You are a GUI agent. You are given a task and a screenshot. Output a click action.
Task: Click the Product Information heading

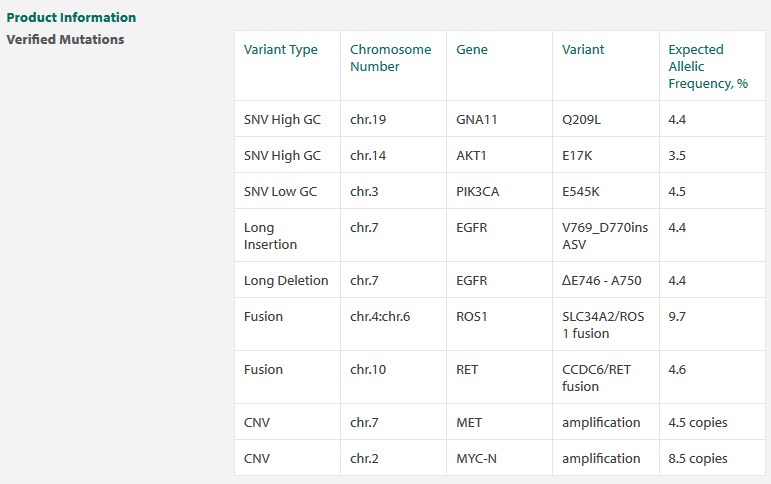71,18
